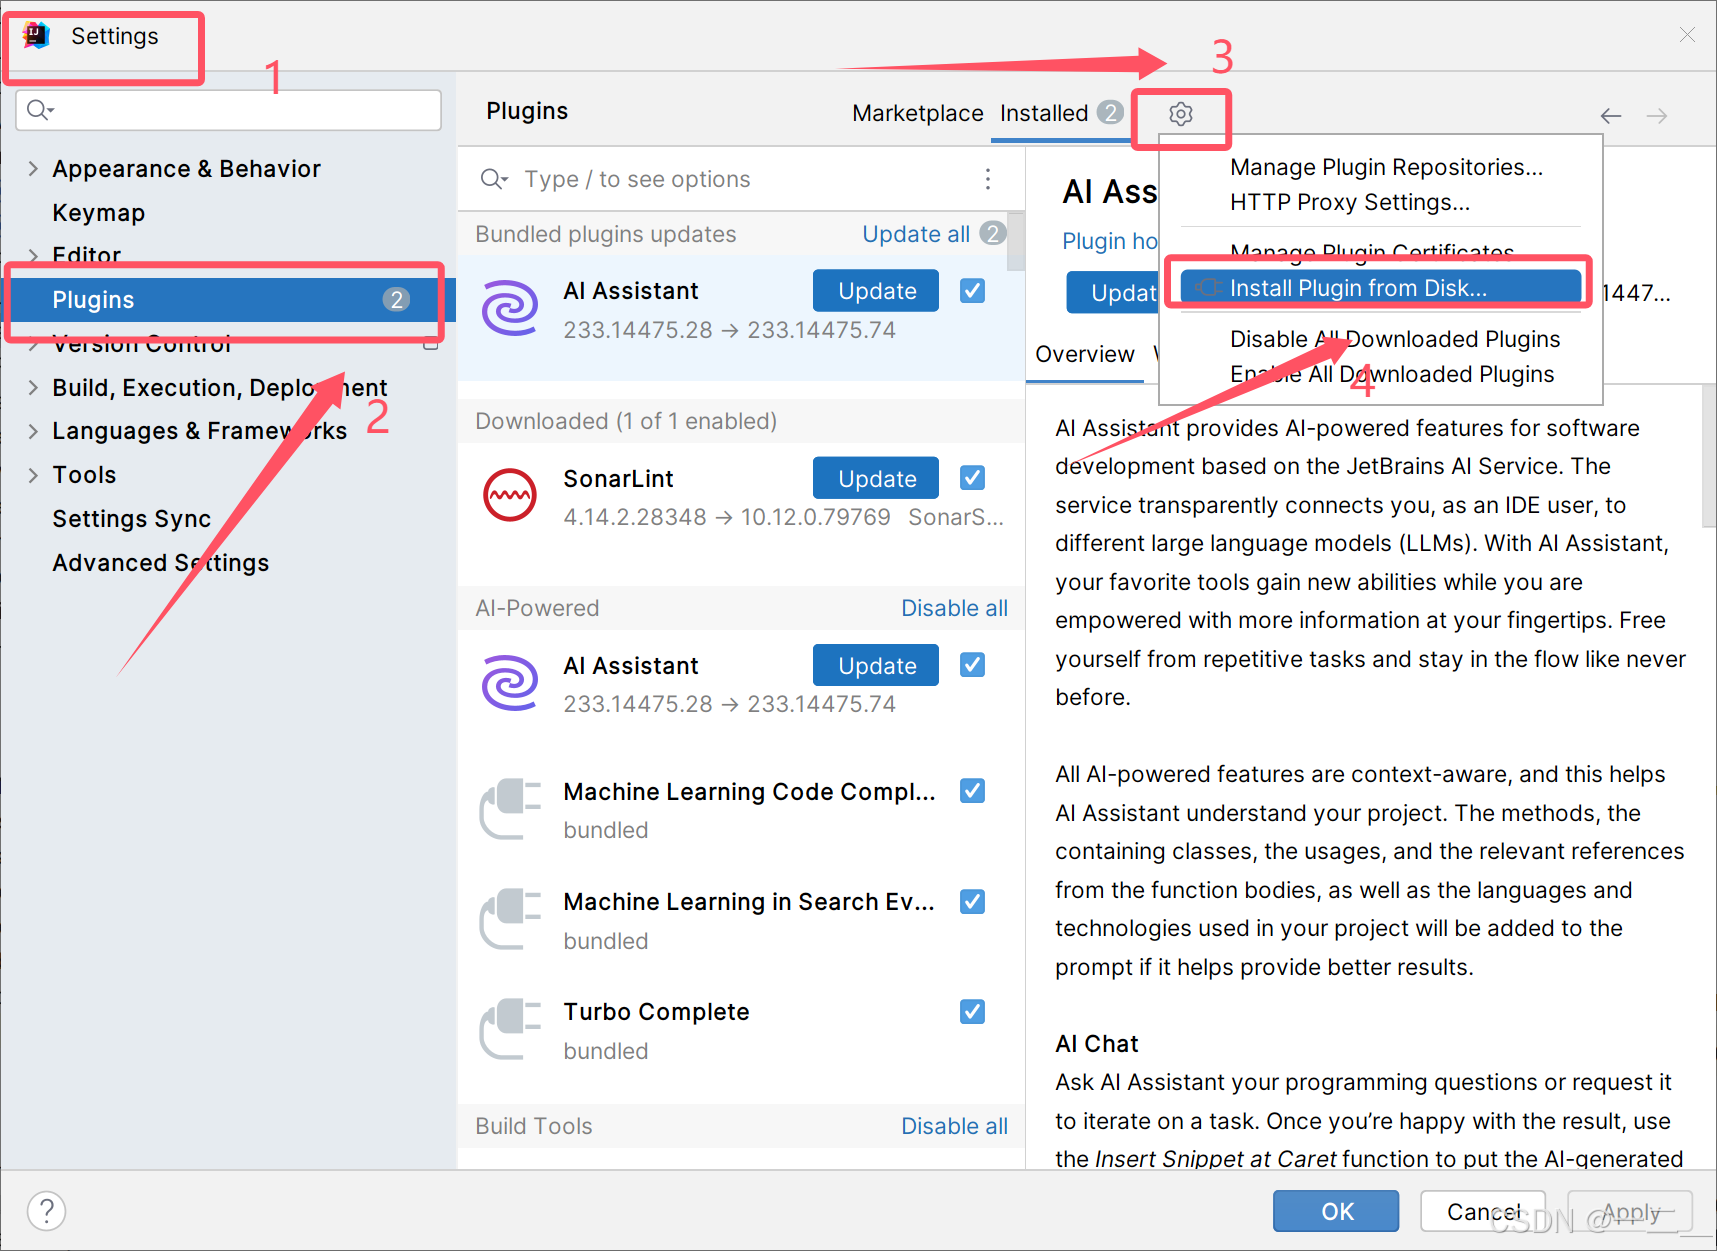
Task: Choose Install Plugin from Disk menu item
Action: 1380,288
